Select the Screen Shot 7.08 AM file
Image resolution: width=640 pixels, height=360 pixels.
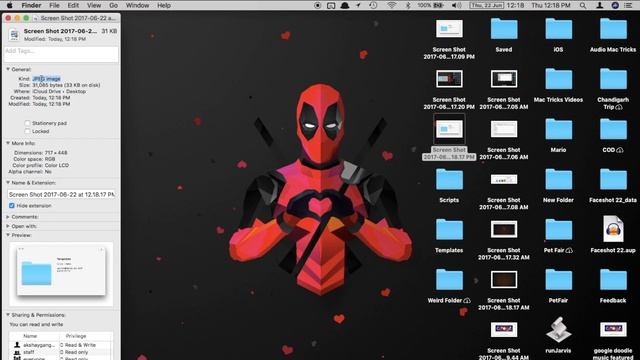coord(504,179)
